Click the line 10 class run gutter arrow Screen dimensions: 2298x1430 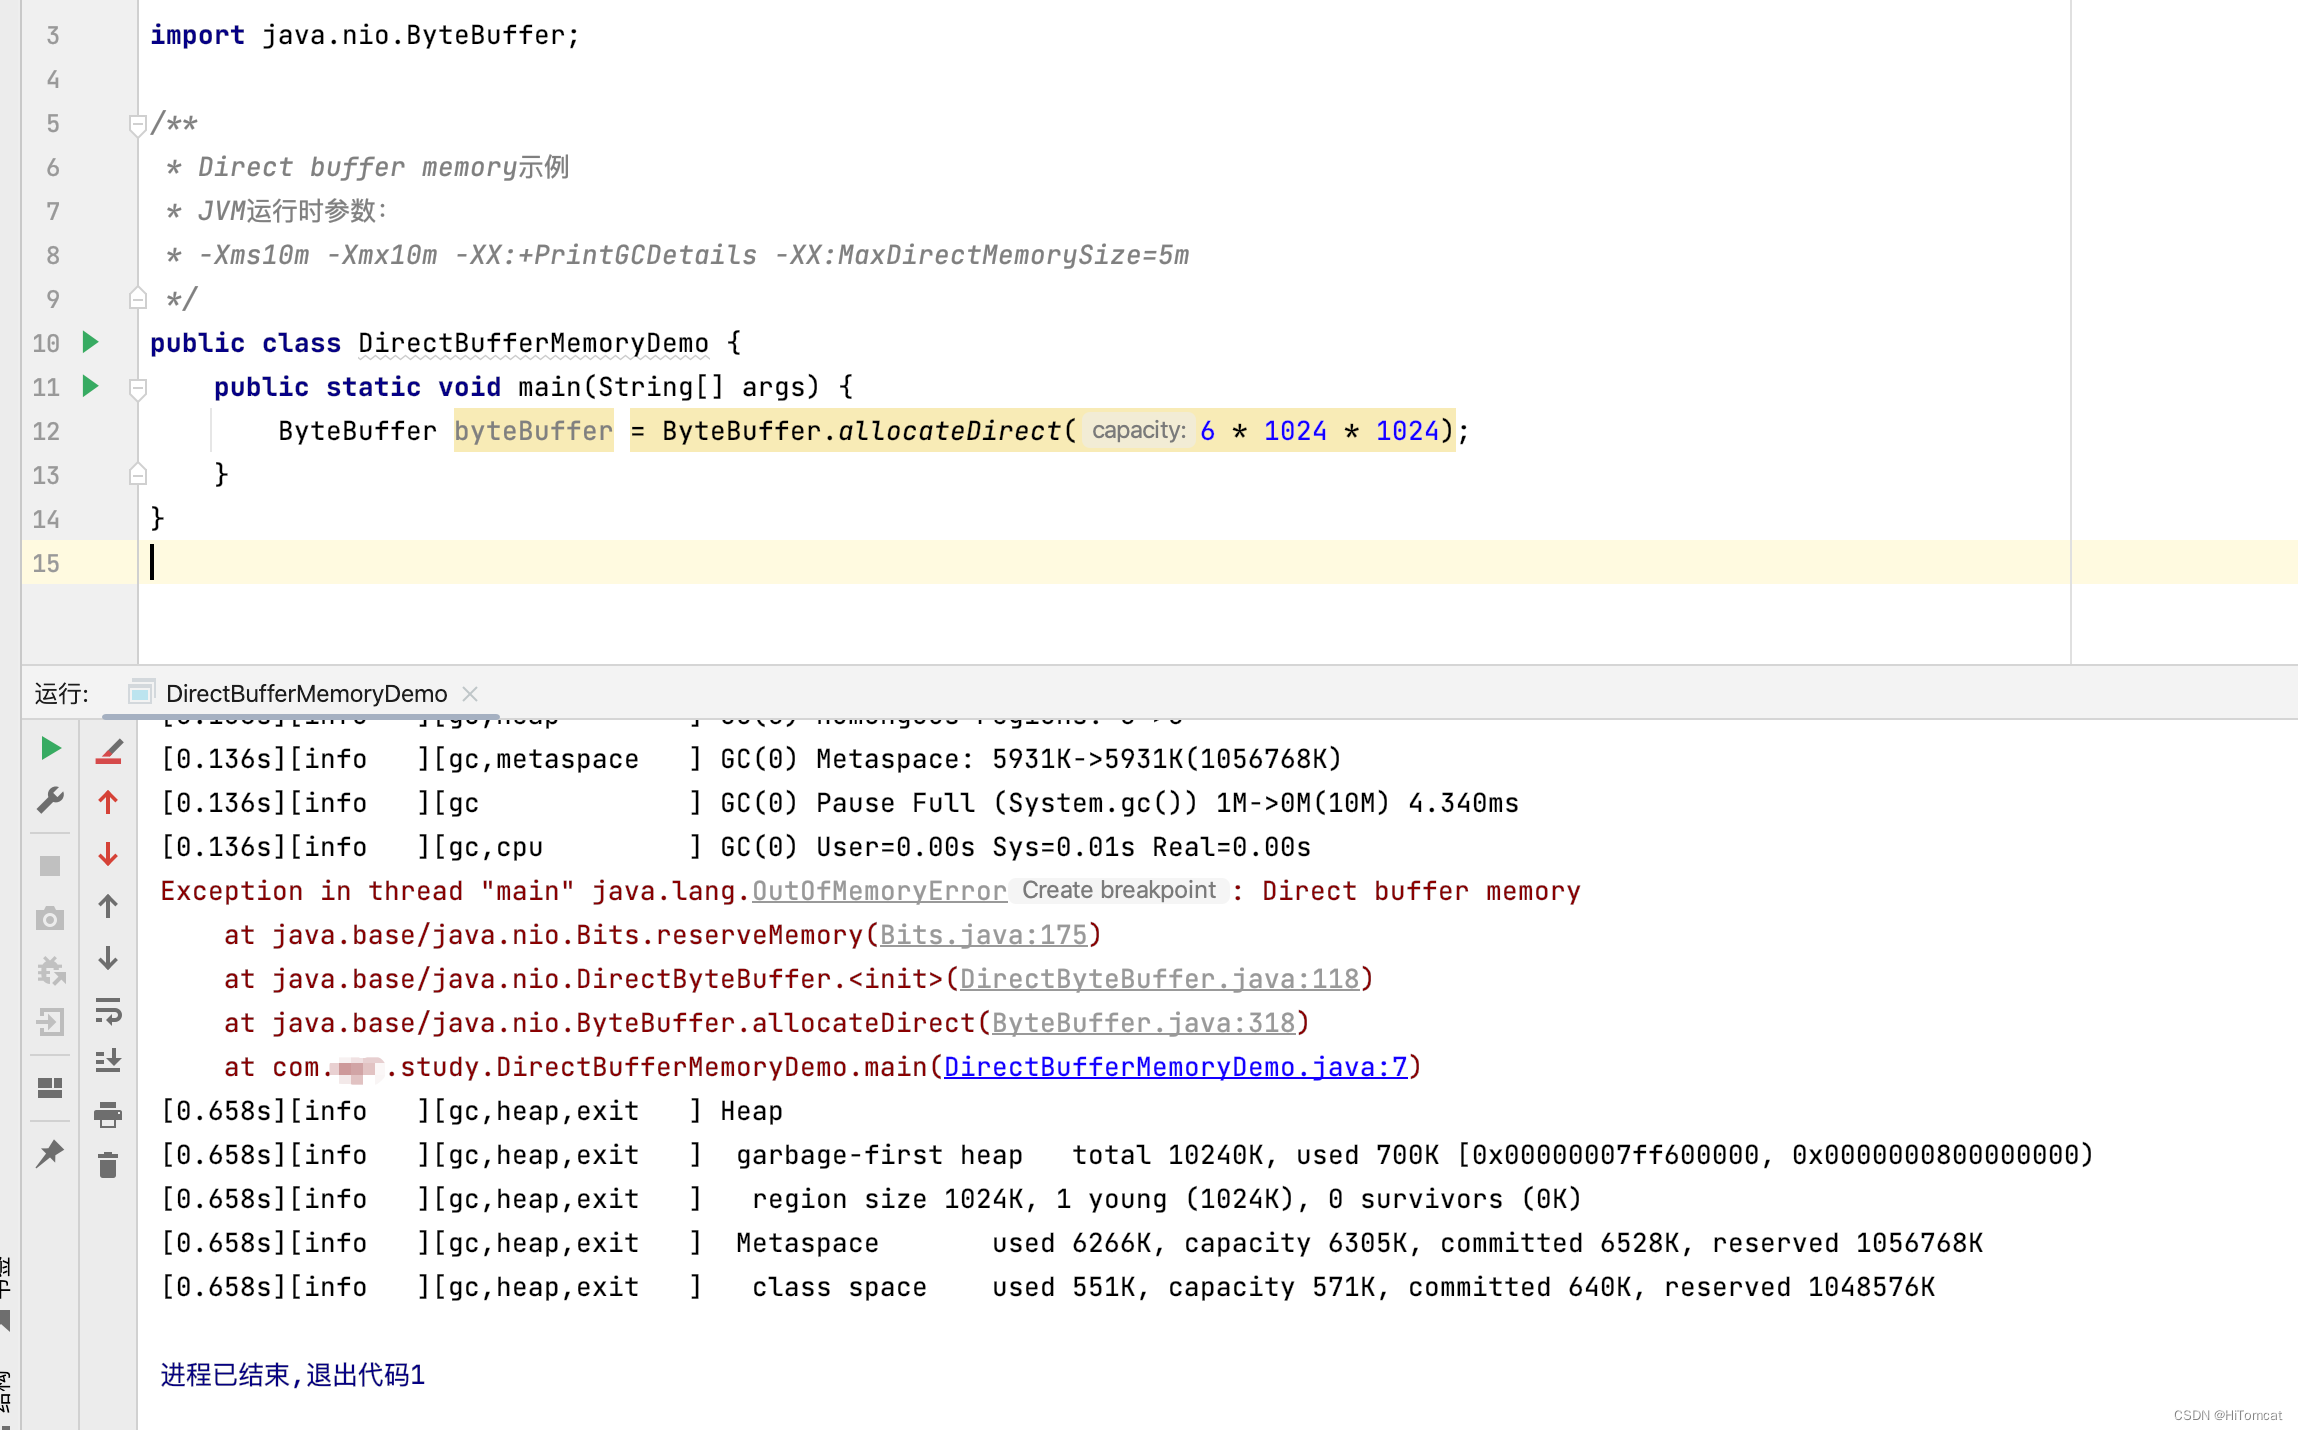pos(90,343)
